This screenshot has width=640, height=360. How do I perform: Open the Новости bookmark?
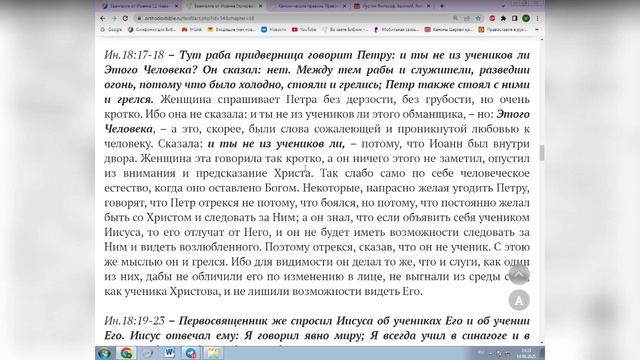point(273,29)
